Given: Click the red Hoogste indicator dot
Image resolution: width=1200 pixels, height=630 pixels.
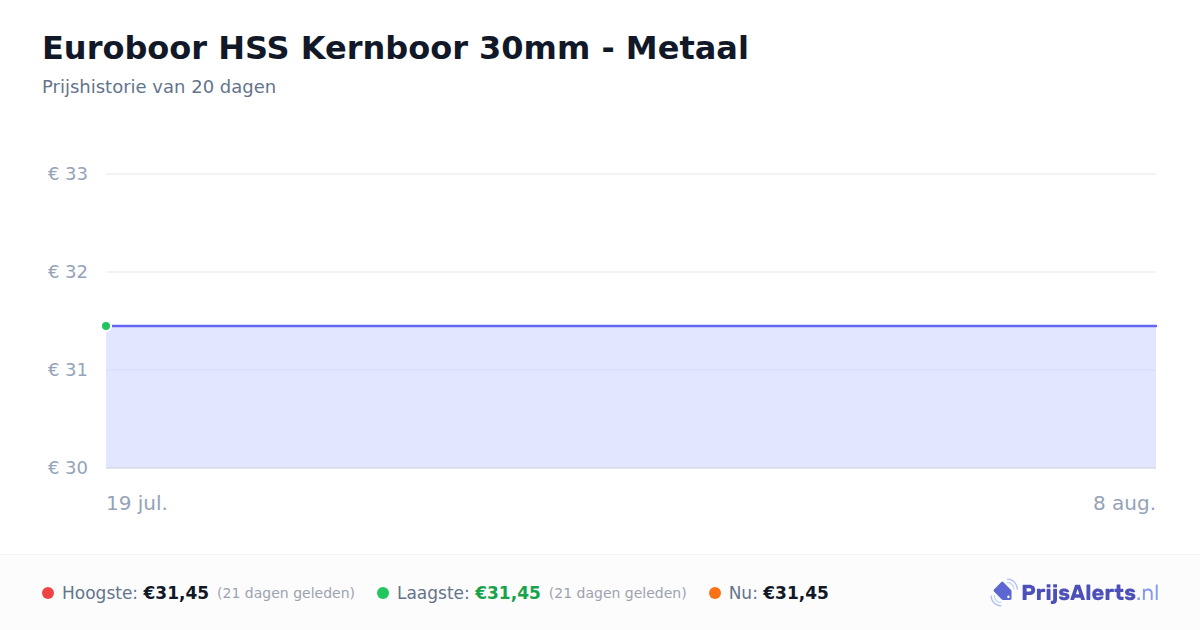Looking at the screenshot, I should [x=48, y=593].
